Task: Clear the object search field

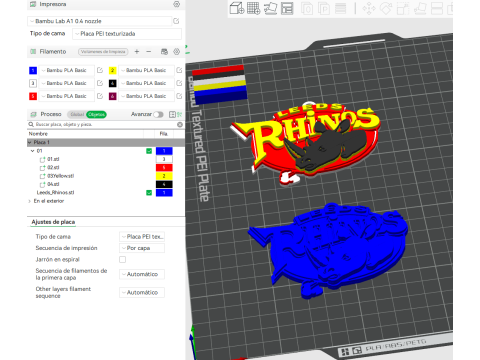Action: (x=180, y=124)
